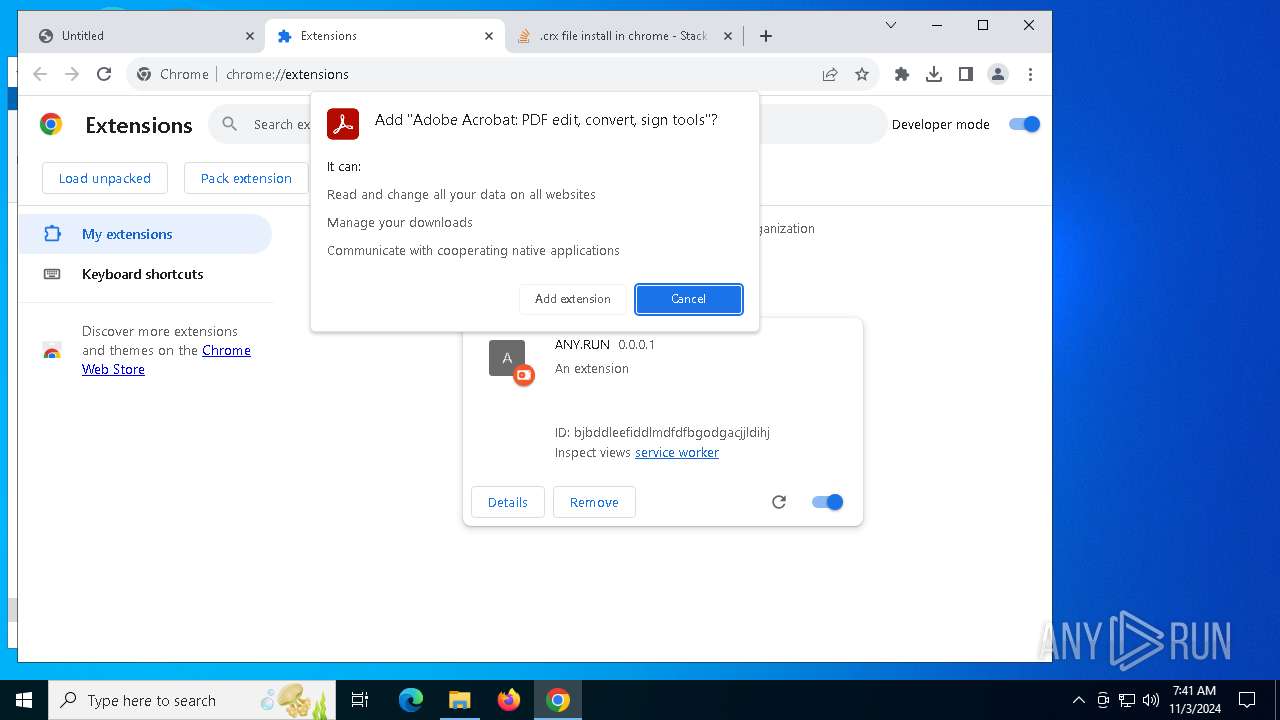Bookmark this tab with the star icon
Screen dimensions: 1280x720
click(862, 74)
